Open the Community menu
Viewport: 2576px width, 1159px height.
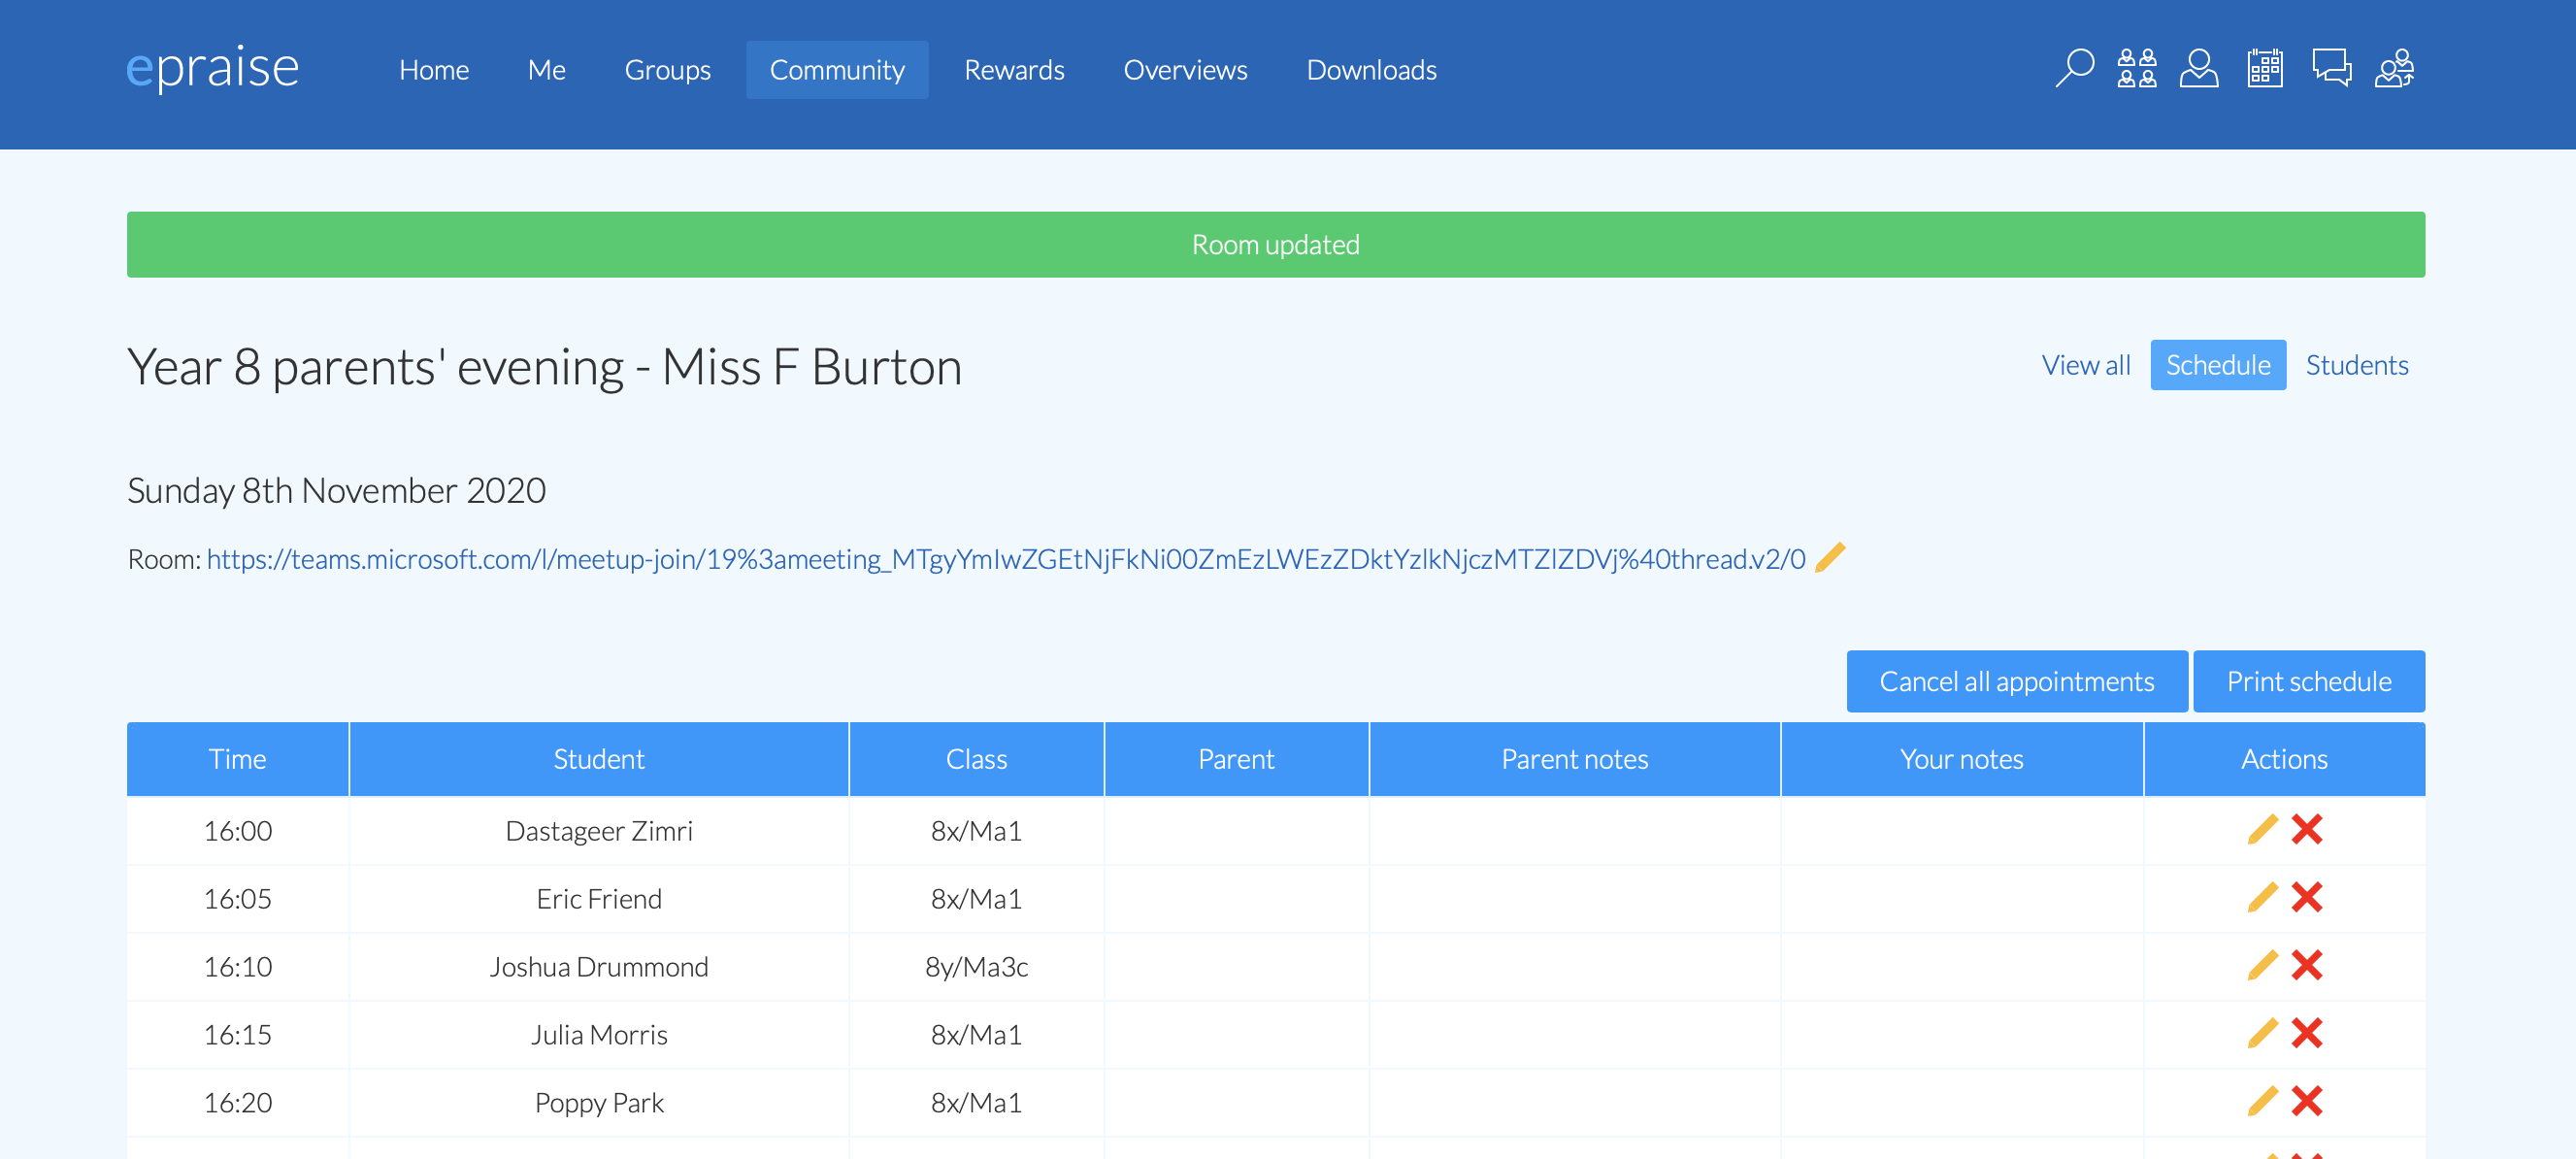click(x=837, y=70)
